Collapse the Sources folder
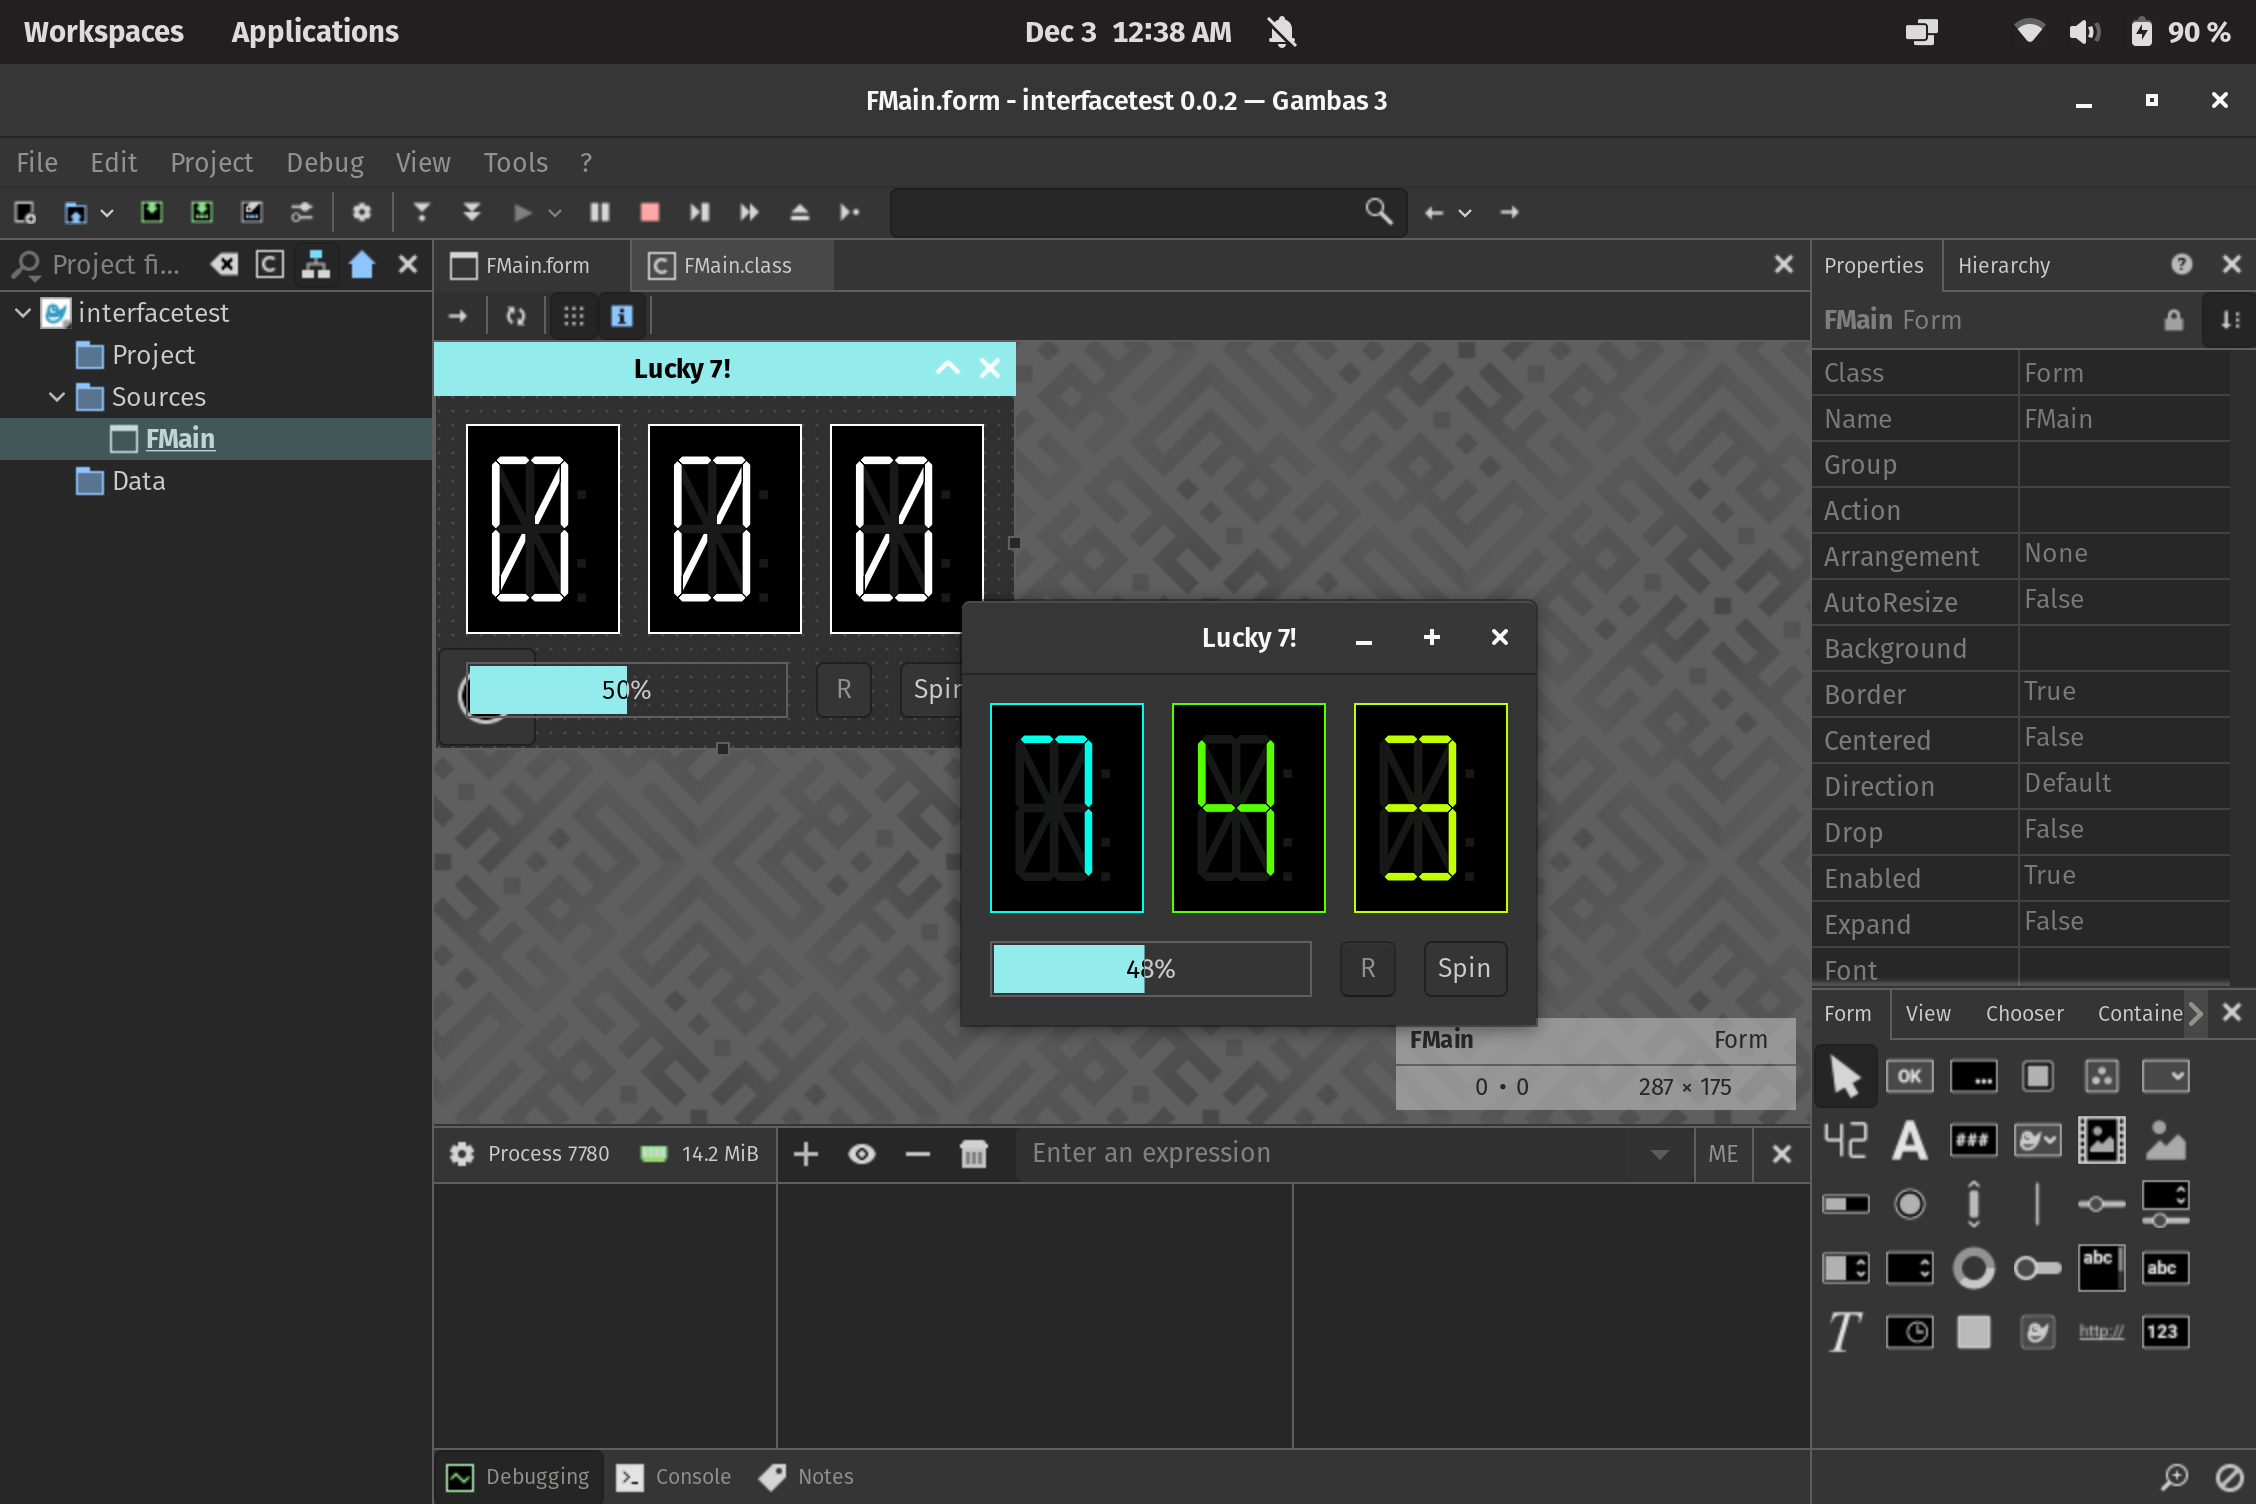Screen dimensions: 2256x1504 pyautogui.click(x=57, y=397)
